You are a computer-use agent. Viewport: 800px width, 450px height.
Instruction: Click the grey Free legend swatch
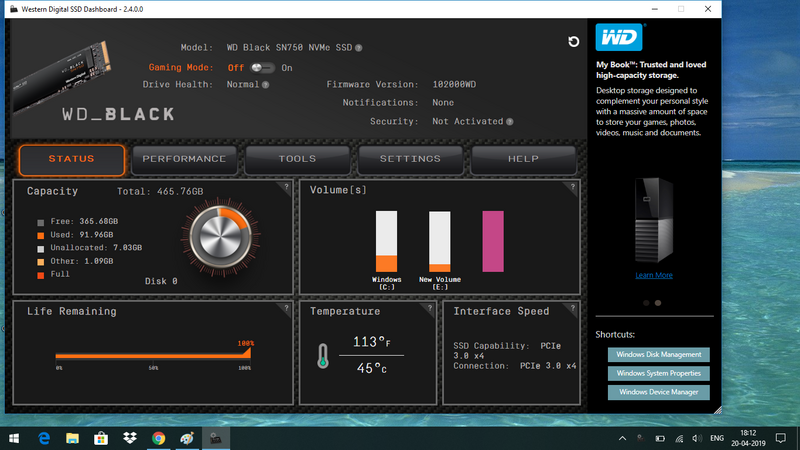(x=41, y=222)
